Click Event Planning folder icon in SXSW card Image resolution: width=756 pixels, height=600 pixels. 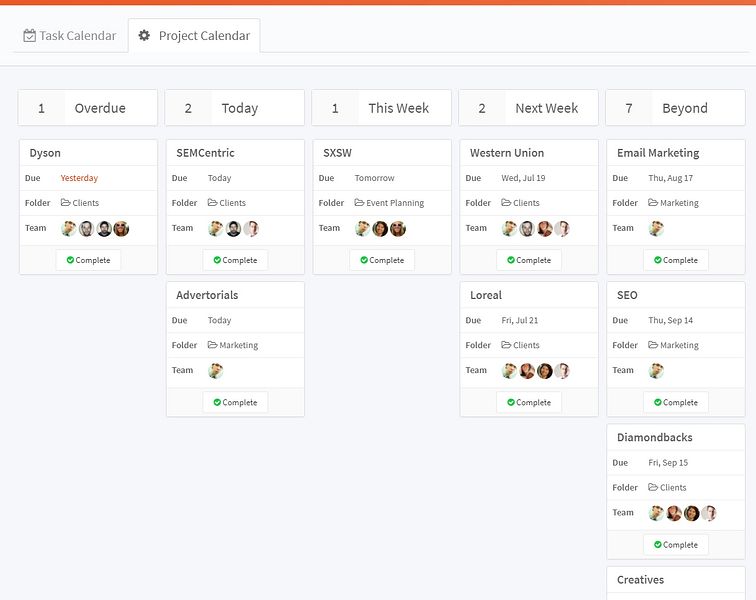click(x=359, y=203)
